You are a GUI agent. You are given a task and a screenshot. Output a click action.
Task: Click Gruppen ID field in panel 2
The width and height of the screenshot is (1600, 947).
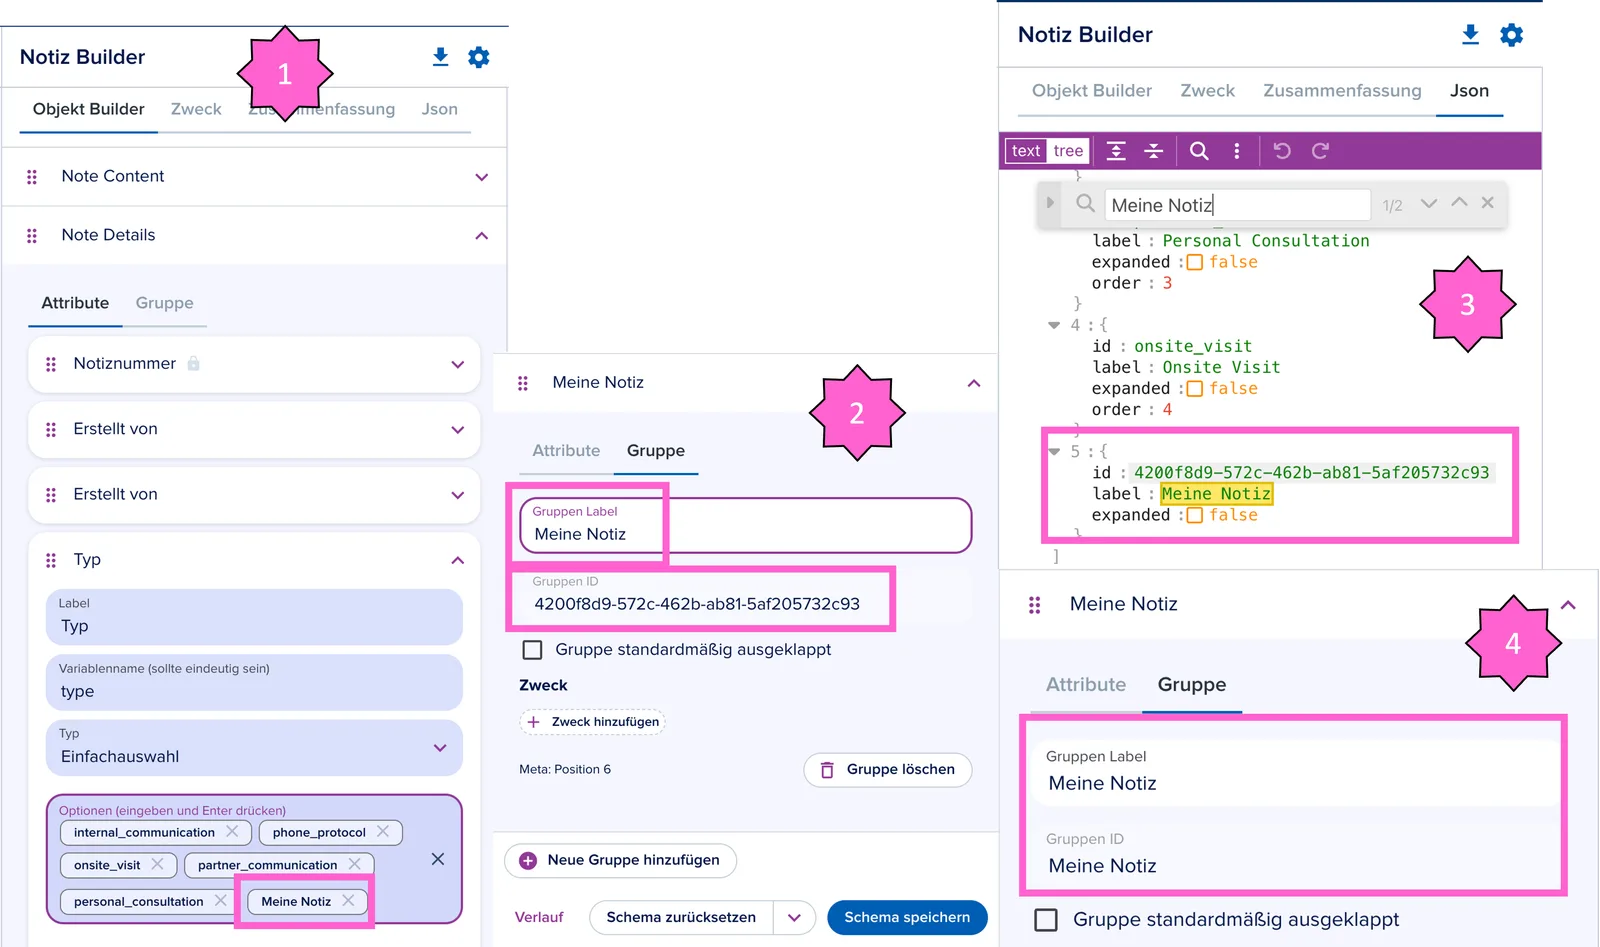[745, 596]
